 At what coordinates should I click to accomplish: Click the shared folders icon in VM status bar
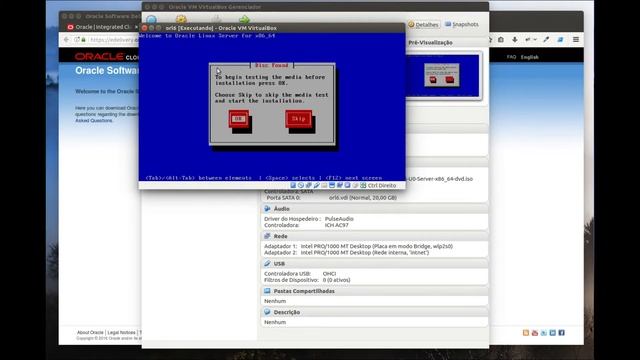(324, 185)
